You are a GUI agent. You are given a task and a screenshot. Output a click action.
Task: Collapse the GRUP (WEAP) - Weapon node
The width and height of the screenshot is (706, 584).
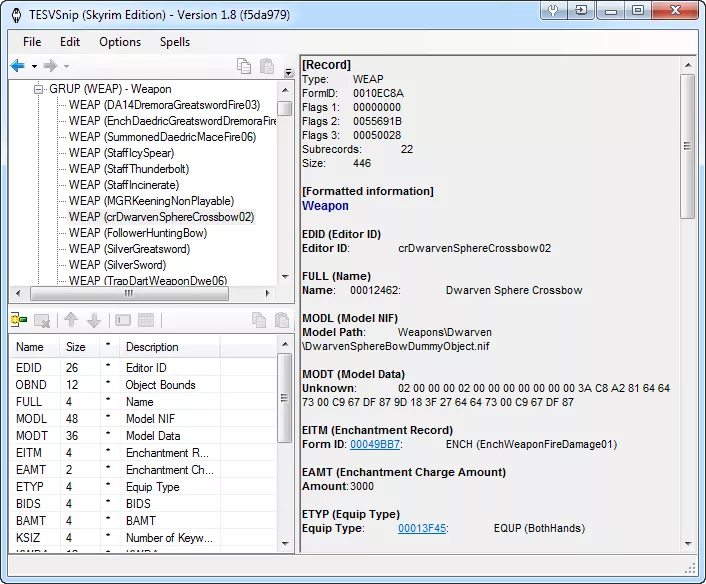[39, 89]
